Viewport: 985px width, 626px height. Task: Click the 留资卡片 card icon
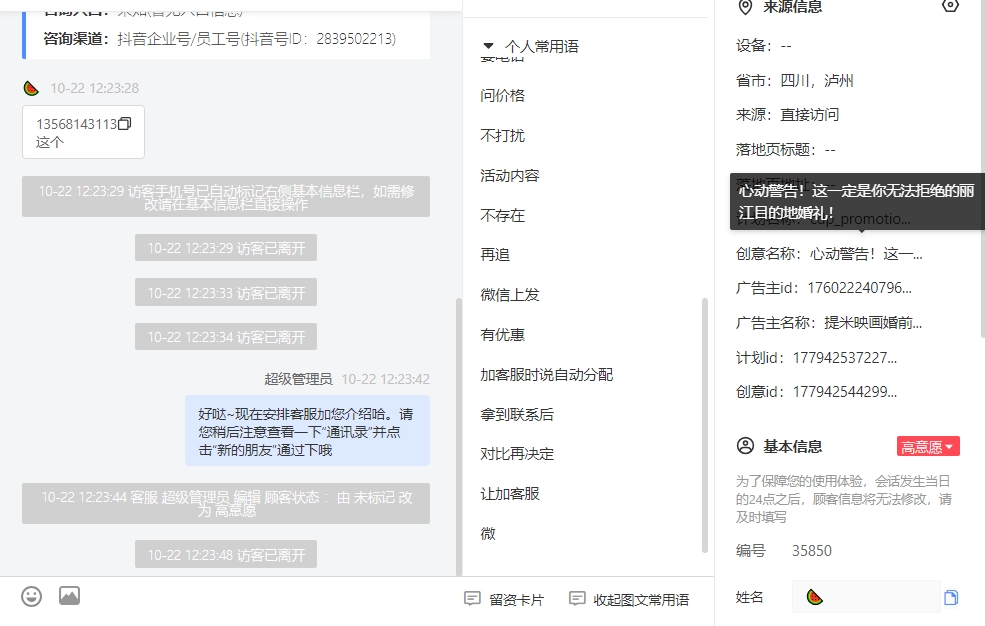[472, 598]
